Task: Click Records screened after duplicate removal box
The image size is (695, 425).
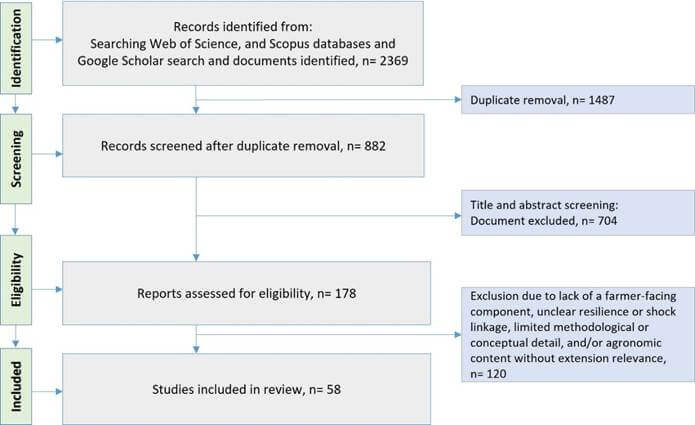Action: tap(243, 146)
